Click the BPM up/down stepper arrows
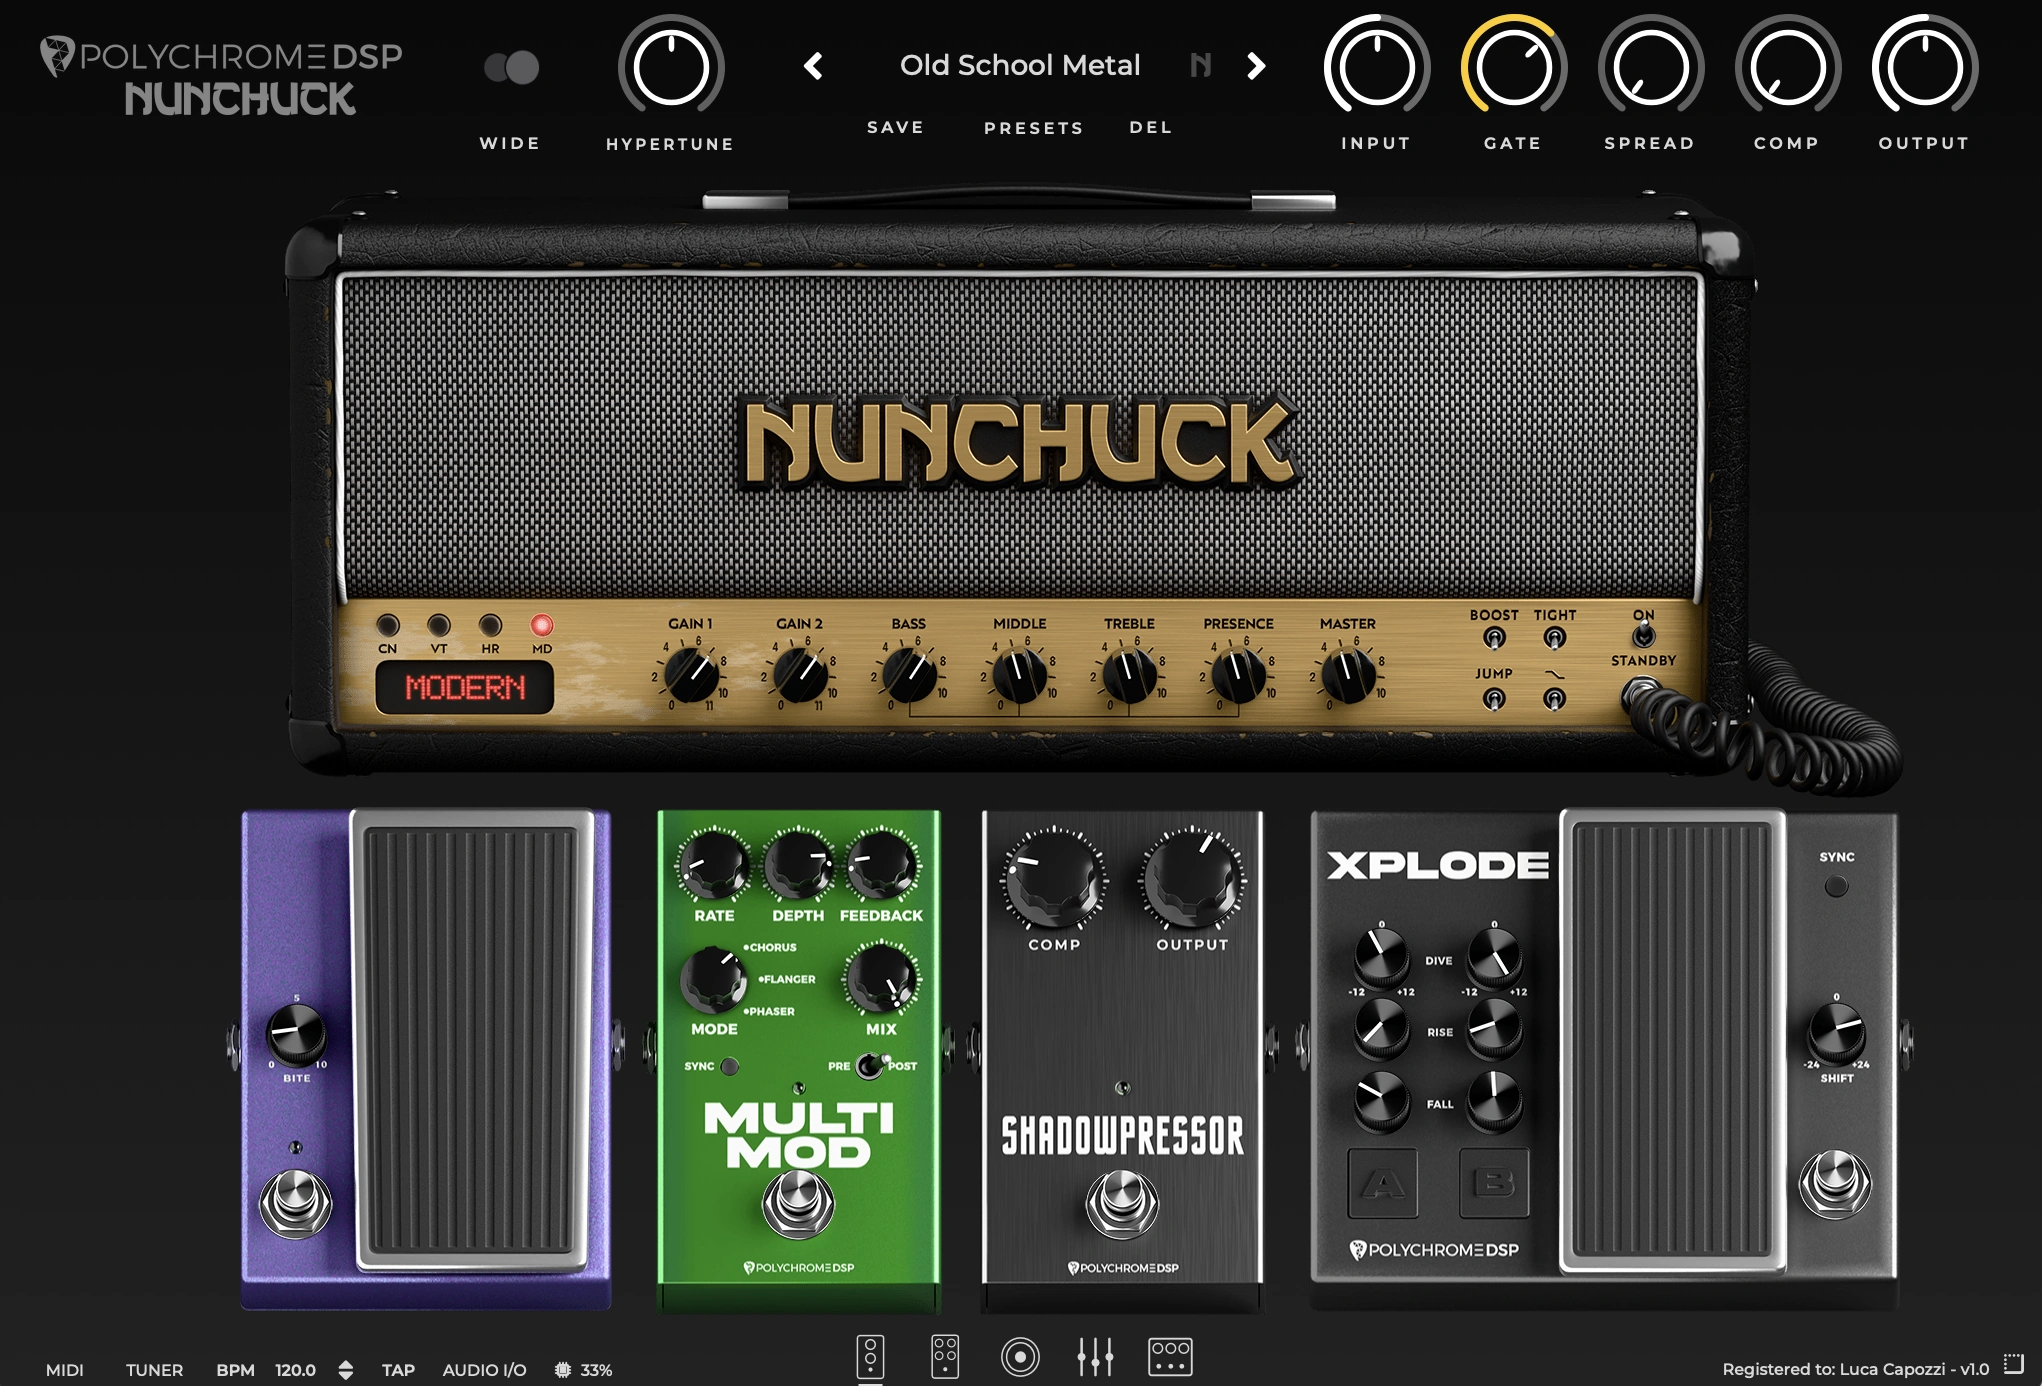 coord(345,1370)
